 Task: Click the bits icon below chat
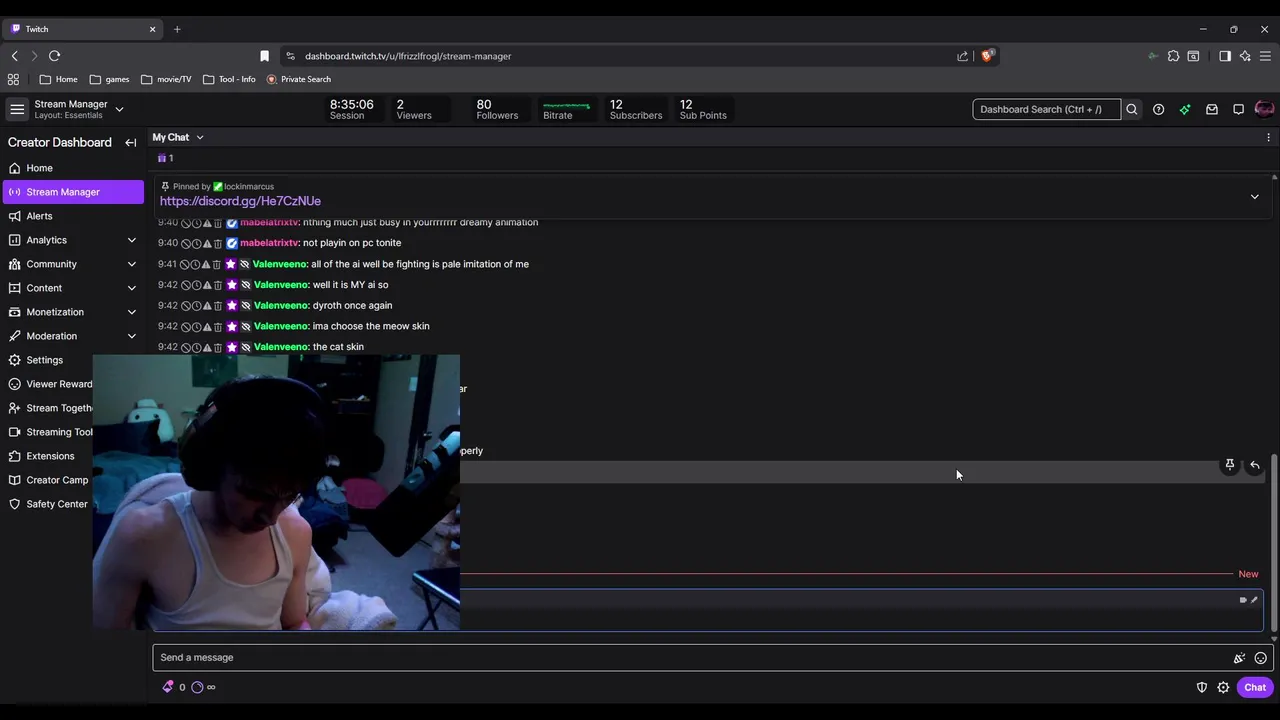click(168, 687)
